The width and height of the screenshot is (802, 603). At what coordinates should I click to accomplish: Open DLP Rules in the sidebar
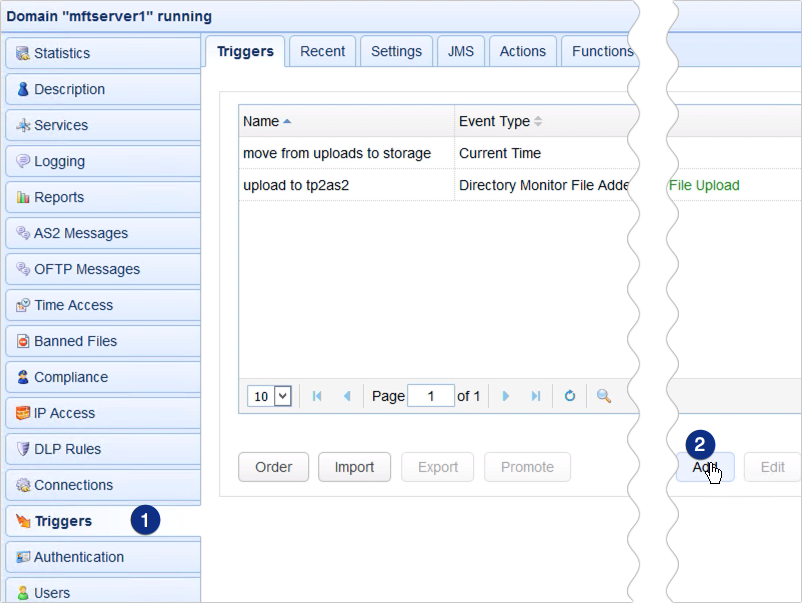[x=102, y=449]
